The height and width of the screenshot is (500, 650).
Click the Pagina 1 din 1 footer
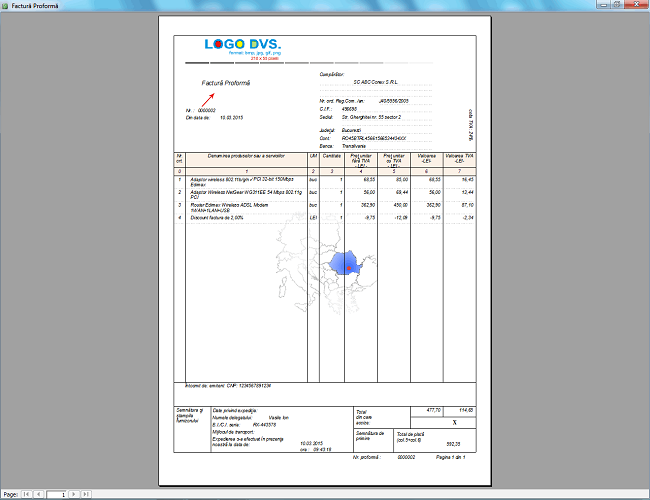pos(445,456)
